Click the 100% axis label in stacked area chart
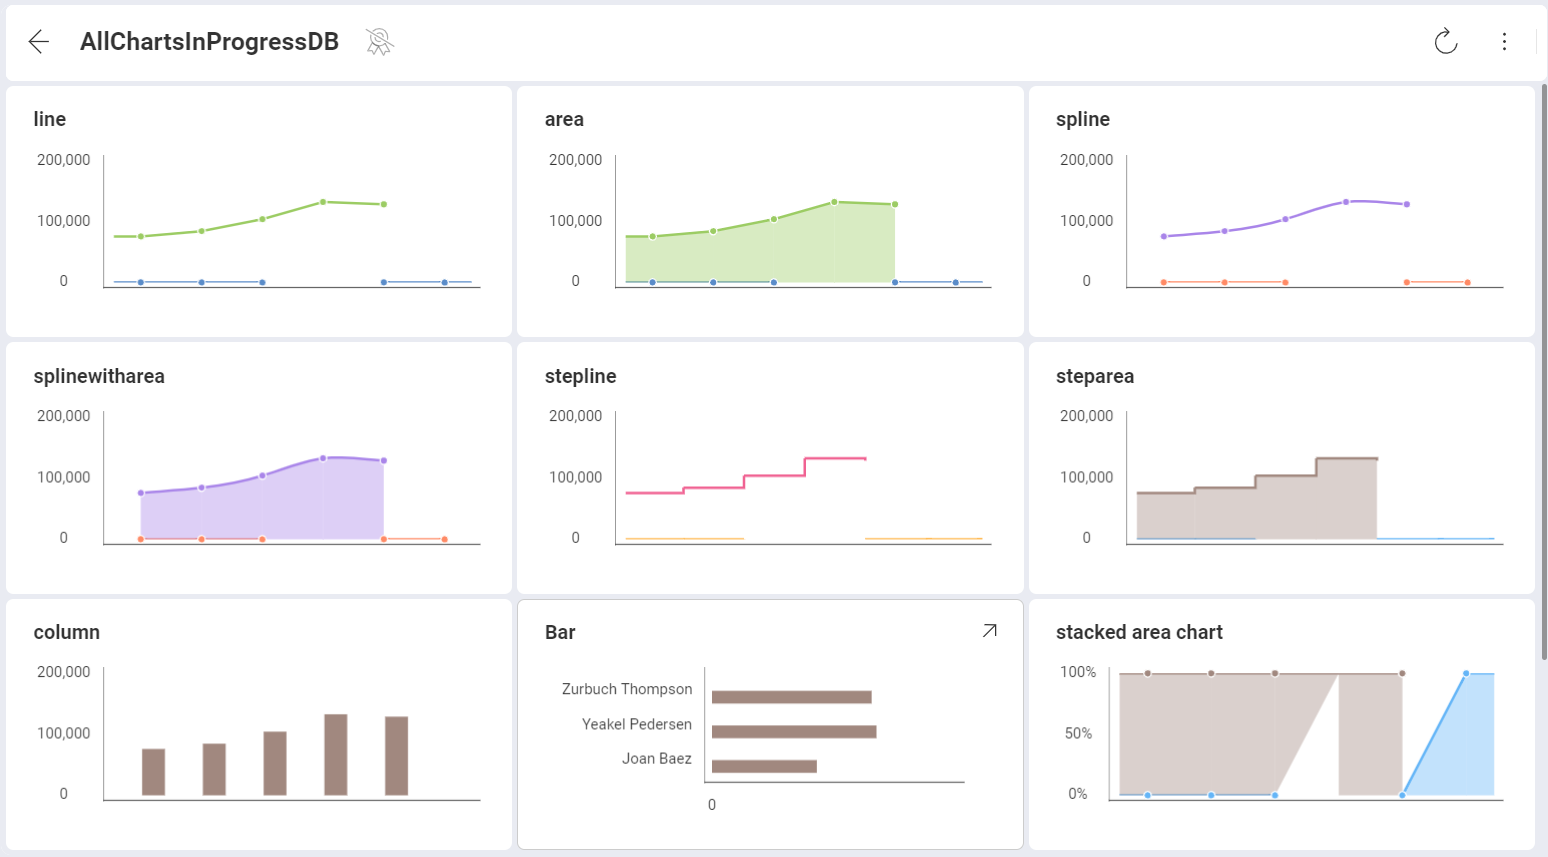 pyautogui.click(x=1078, y=672)
